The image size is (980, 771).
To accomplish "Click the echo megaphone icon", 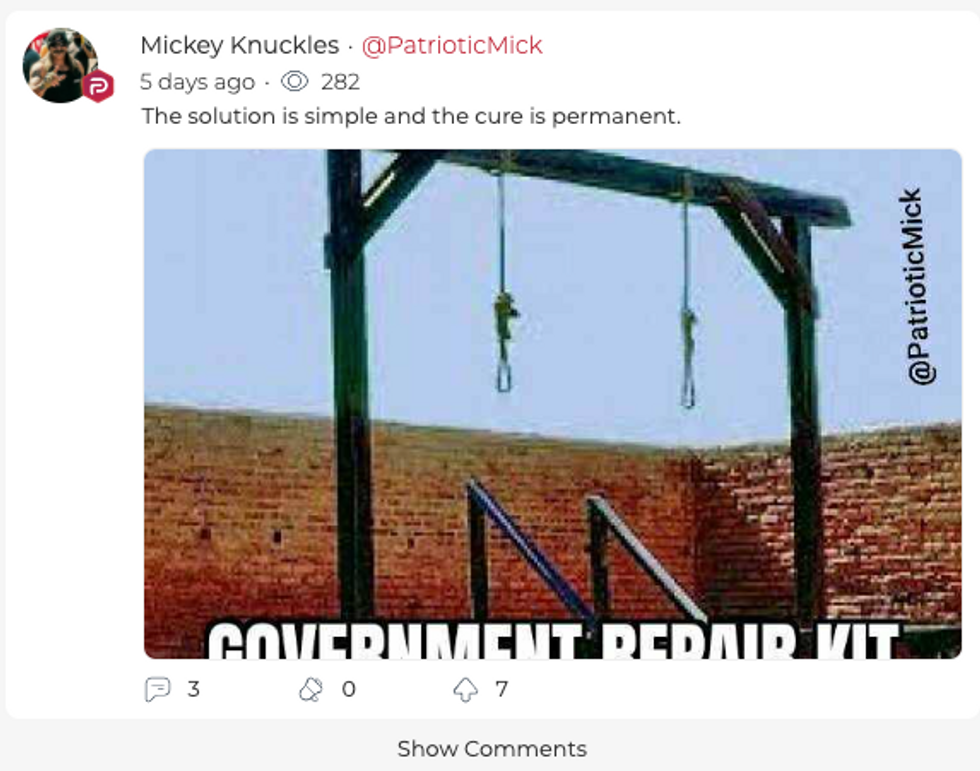I will 311,689.
